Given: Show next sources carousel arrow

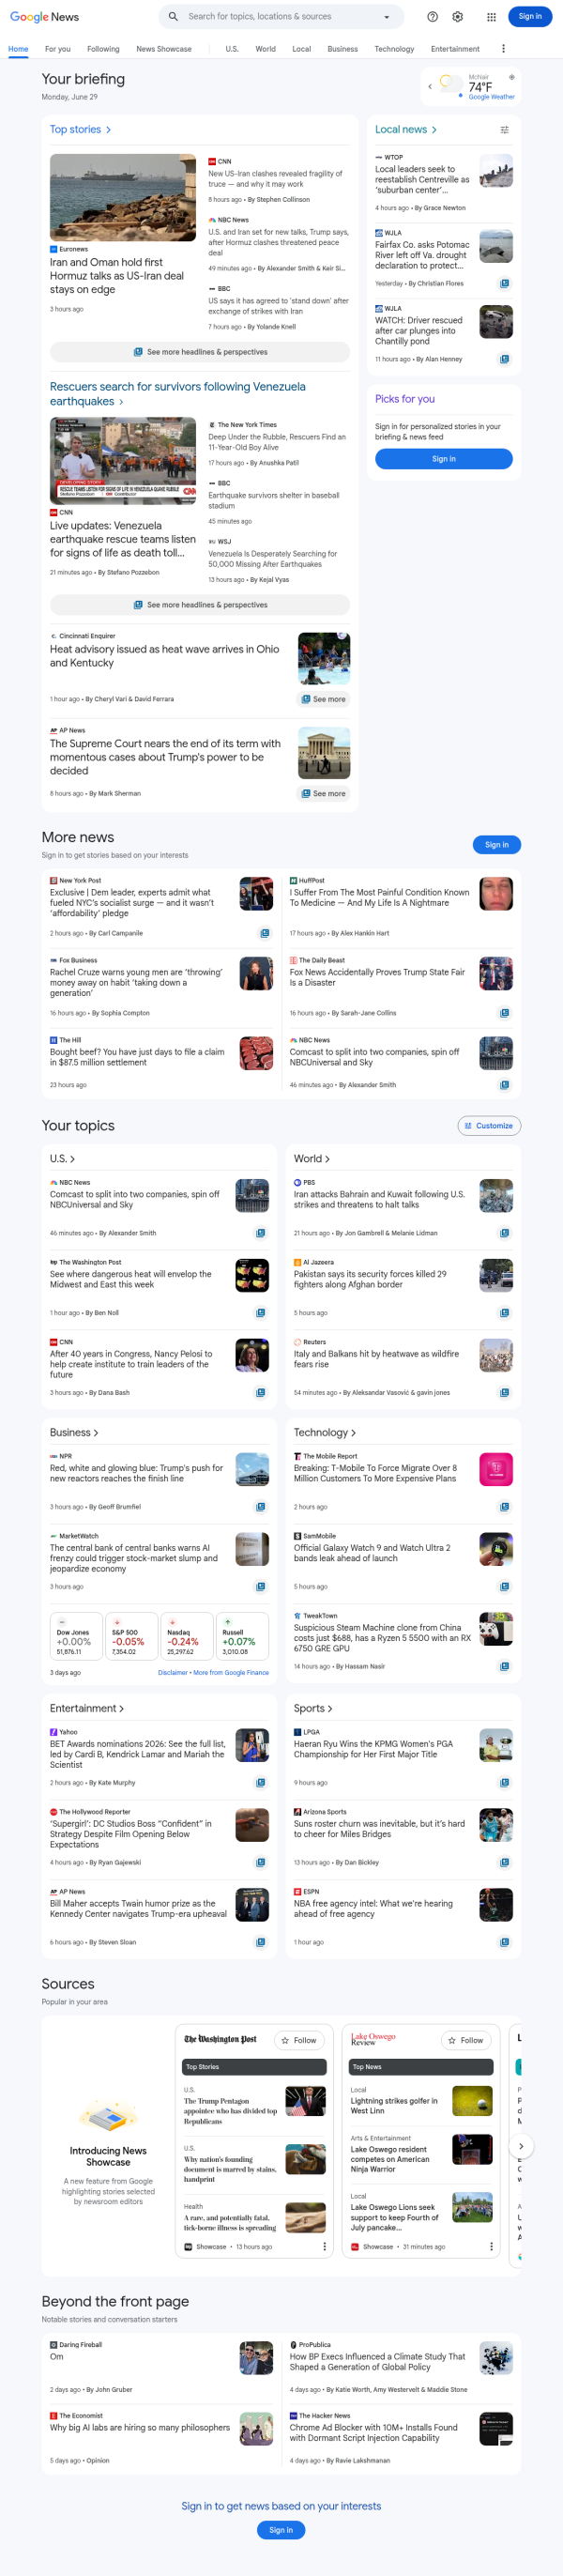Looking at the screenshot, I should tap(520, 2146).
